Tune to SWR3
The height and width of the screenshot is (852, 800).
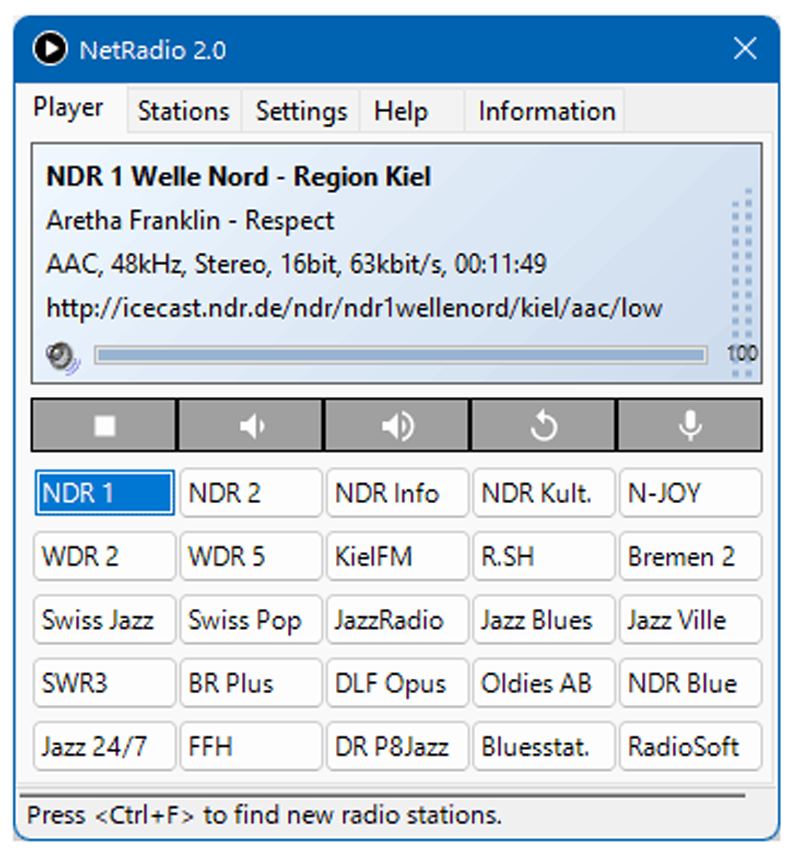(104, 683)
